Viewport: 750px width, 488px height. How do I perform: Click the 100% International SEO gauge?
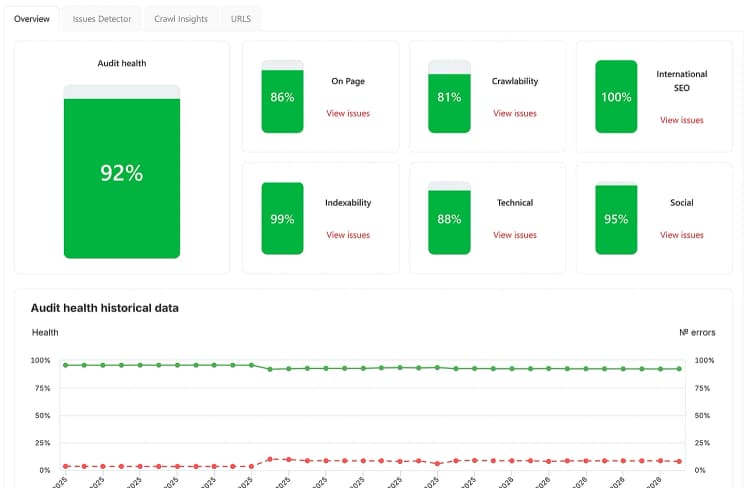[616, 96]
